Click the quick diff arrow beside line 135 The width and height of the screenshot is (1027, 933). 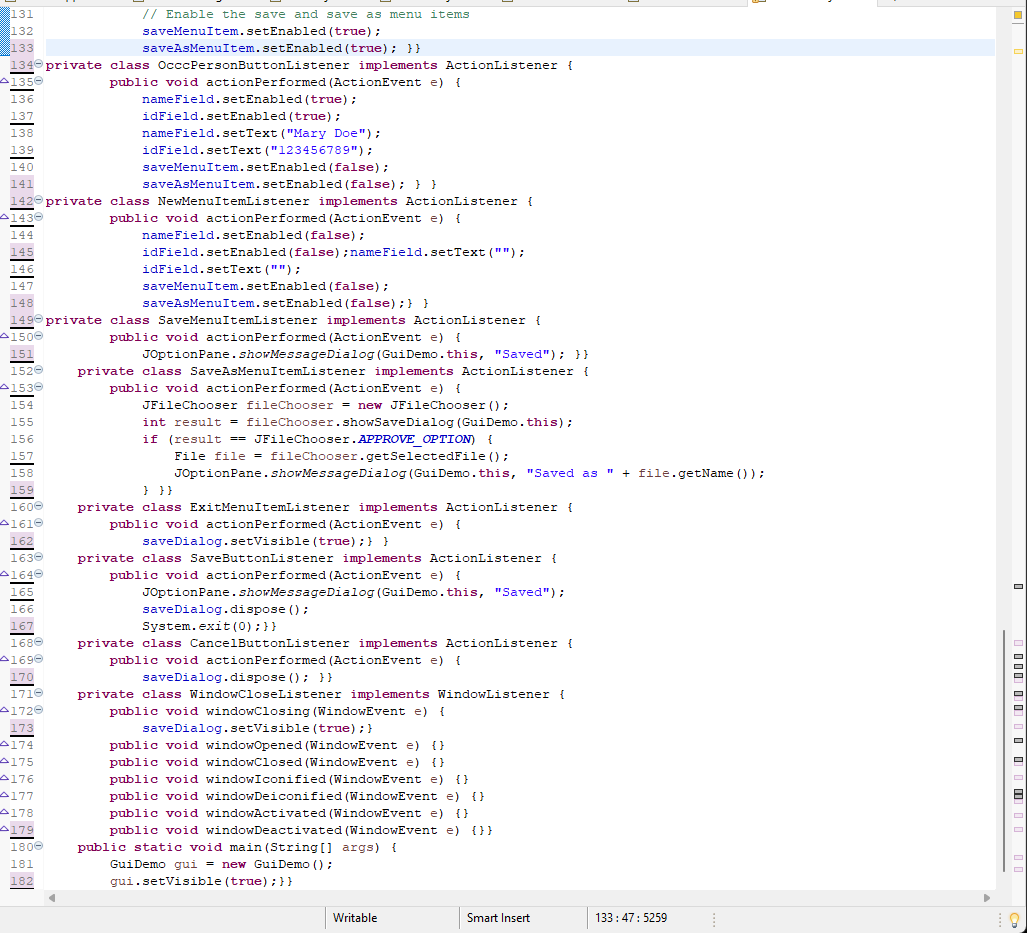pos(6,81)
